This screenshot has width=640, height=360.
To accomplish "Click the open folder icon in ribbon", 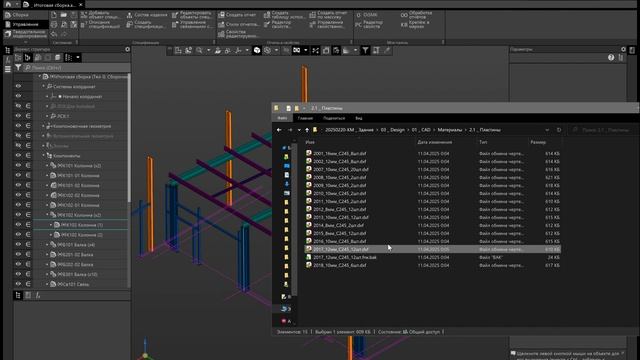I will (64, 15).
